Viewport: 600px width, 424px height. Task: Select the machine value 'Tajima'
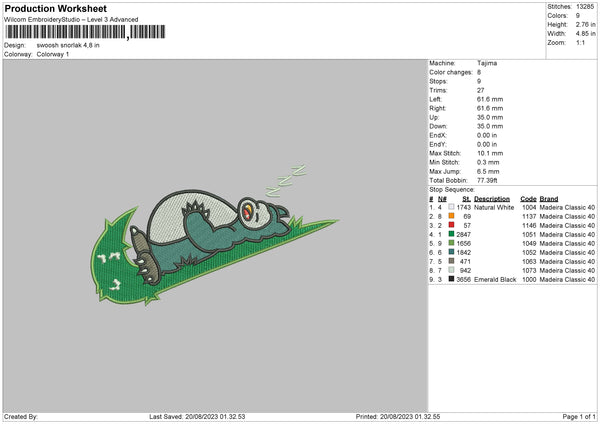tap(487, 63)
